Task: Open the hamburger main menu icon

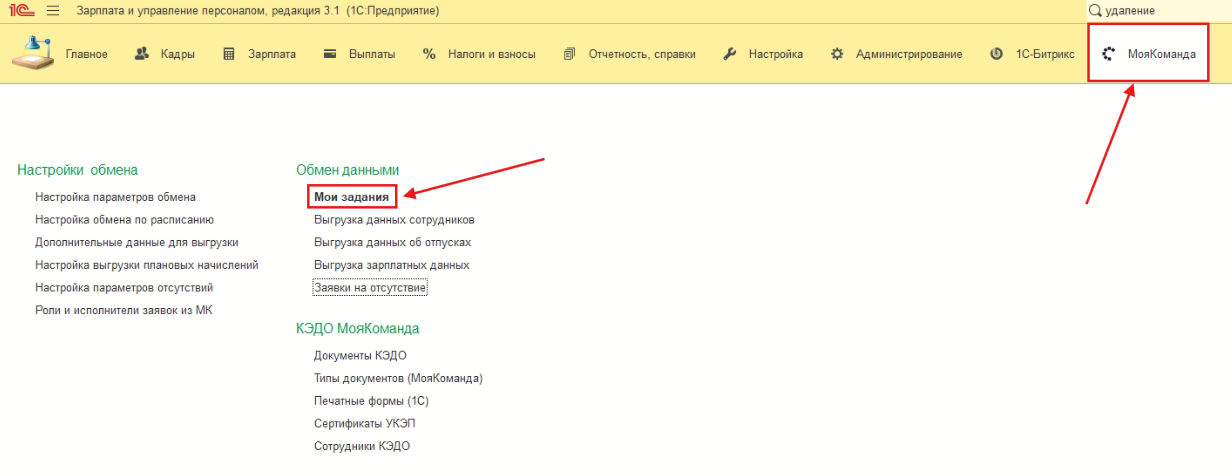Action: (53, 10)
